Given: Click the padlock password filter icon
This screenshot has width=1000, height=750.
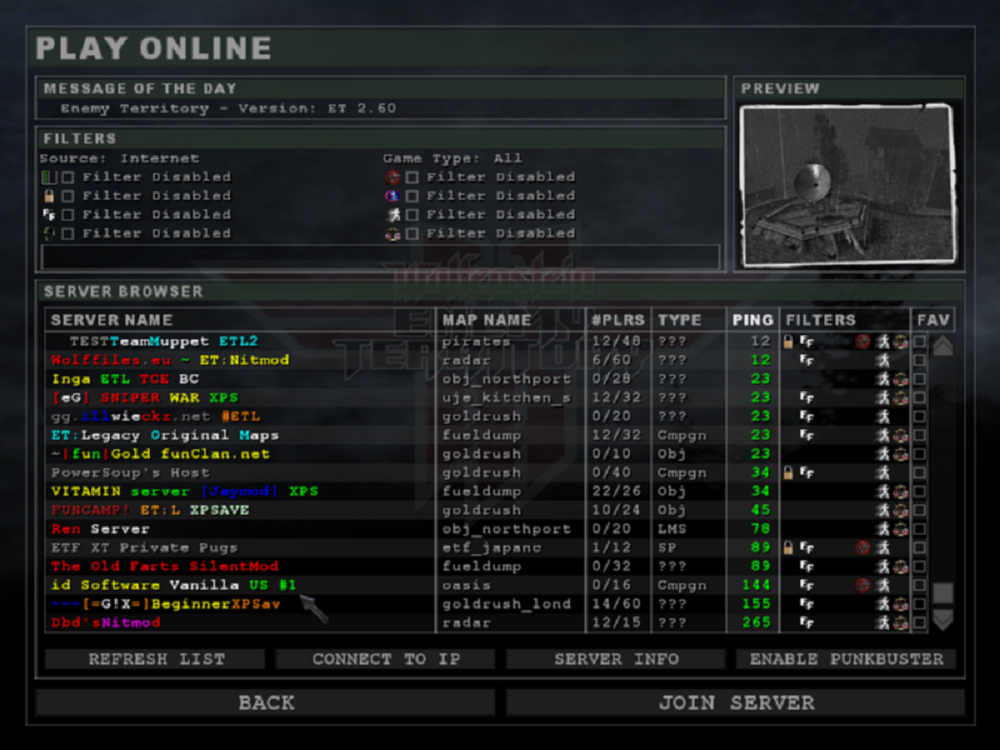Looking at the screenshot, I should tap(49, 196).
